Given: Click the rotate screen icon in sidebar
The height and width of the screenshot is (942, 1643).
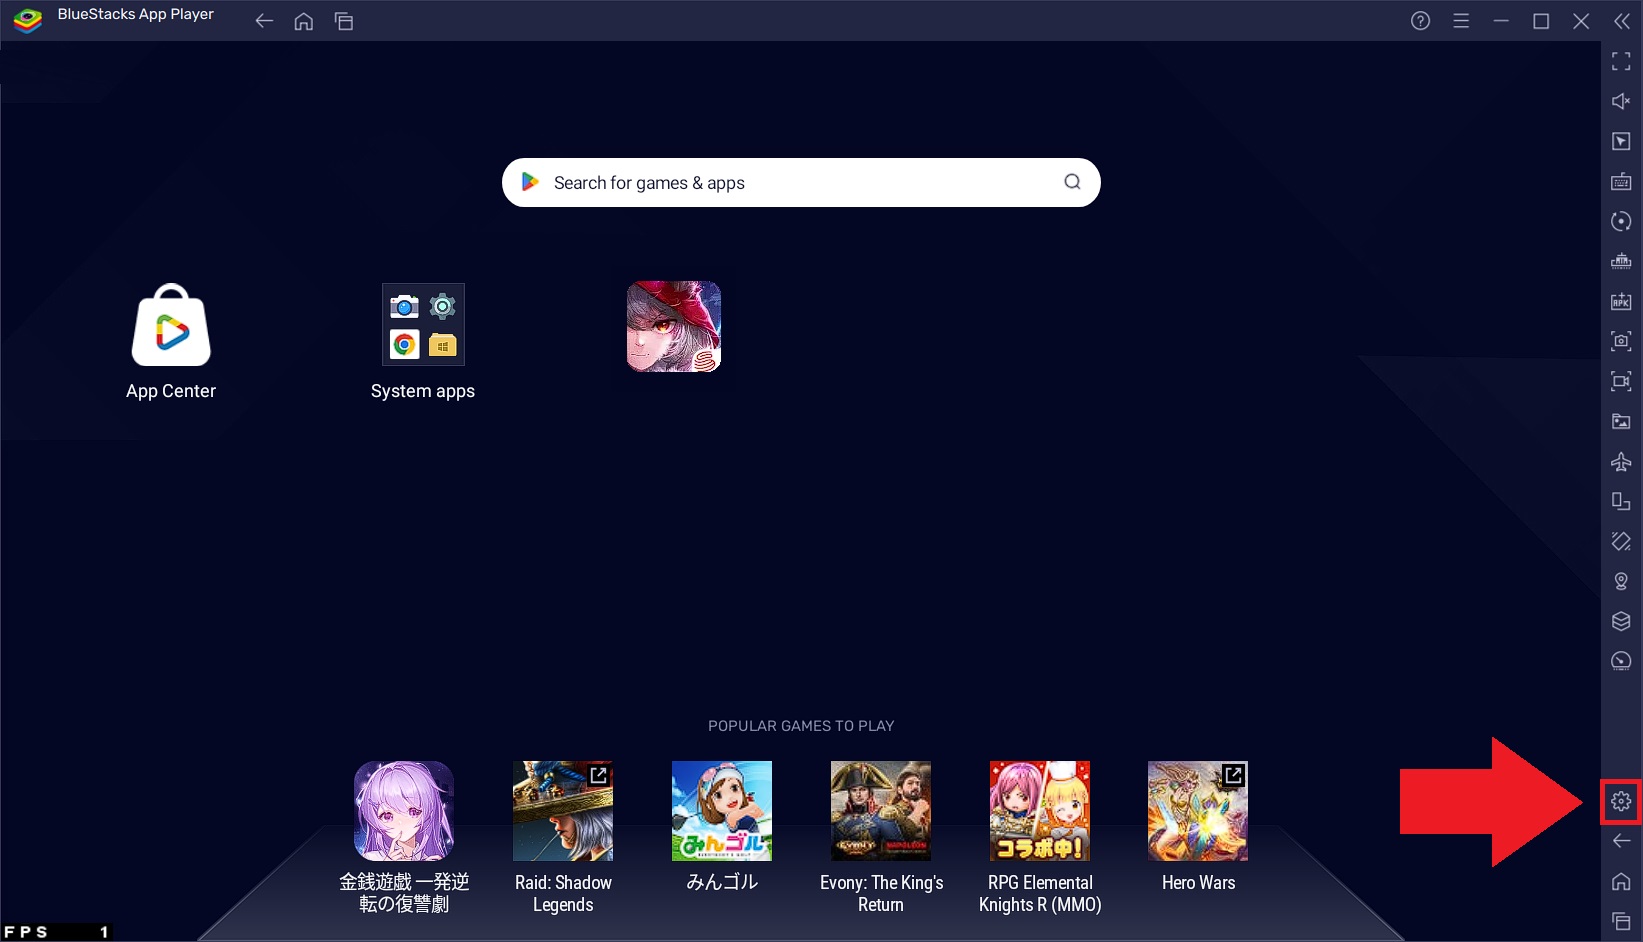Looking at the screenshot, I should tap(1621, 541).
